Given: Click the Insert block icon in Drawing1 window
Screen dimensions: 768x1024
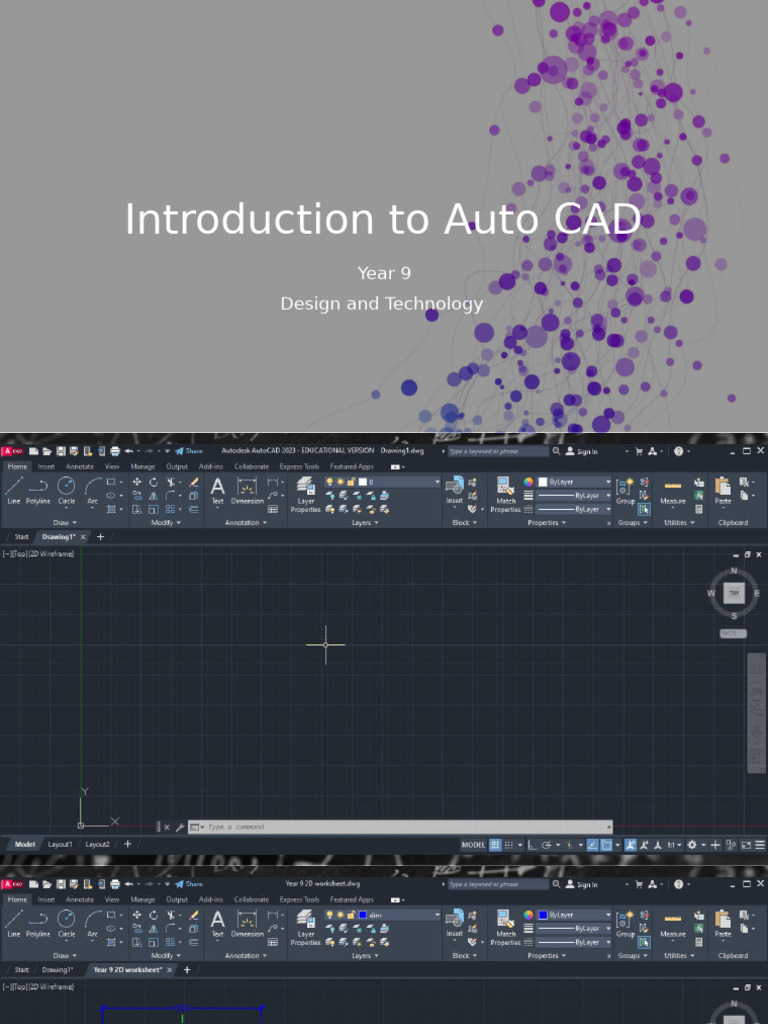Looking at the screenshot, I should click(x=455, y=490).
